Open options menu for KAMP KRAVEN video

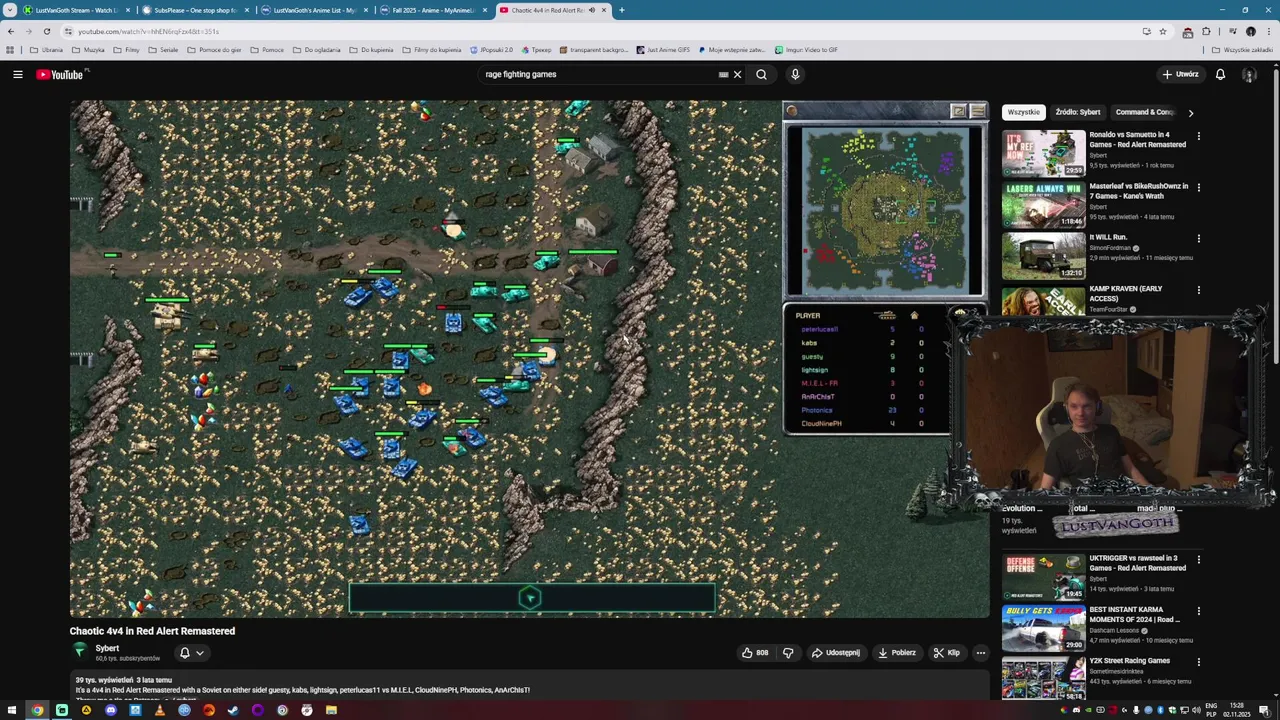point(1198,290)
